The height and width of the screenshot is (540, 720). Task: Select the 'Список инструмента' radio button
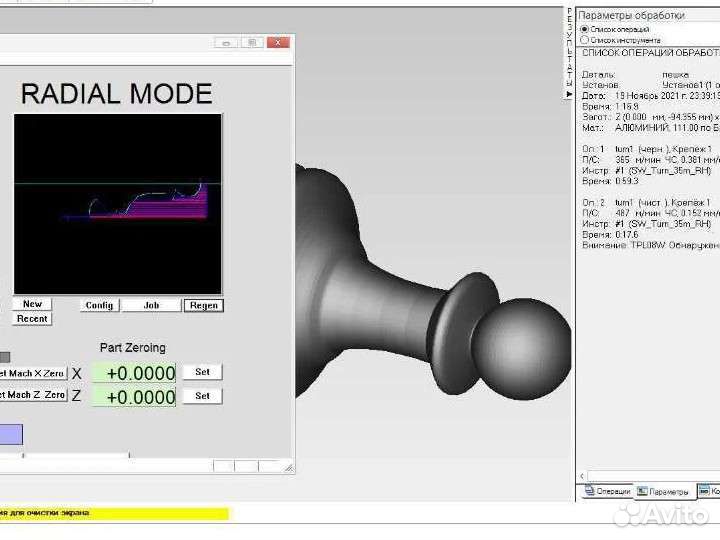pos(584,40)
